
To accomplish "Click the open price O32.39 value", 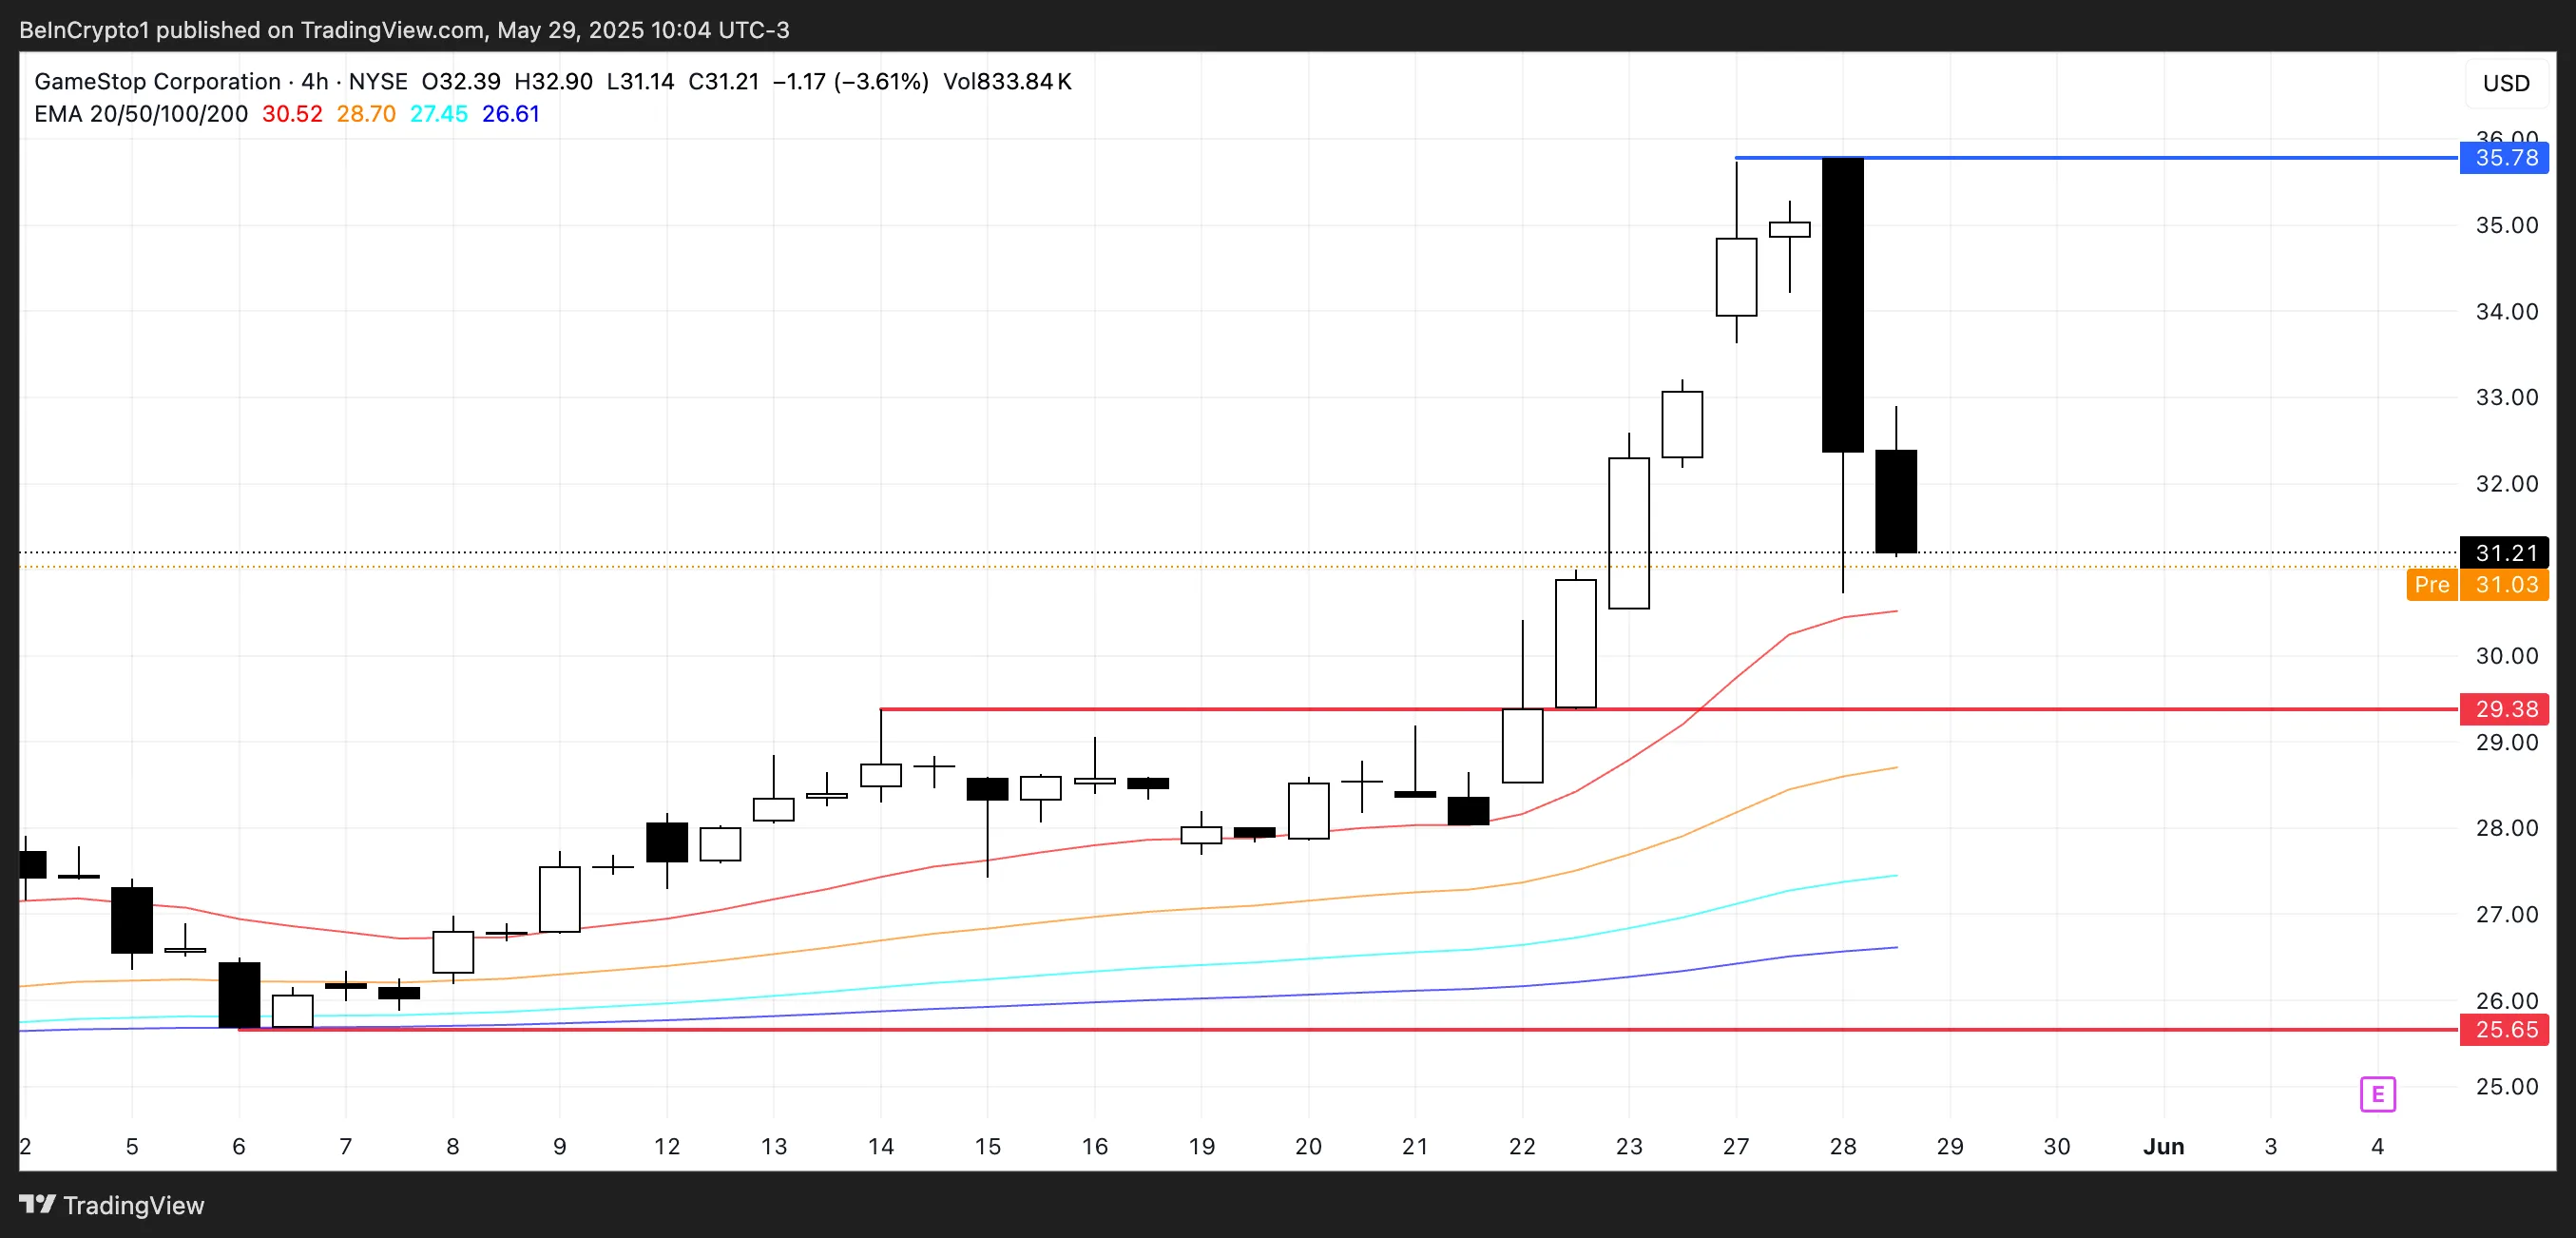I will point(461,82).
